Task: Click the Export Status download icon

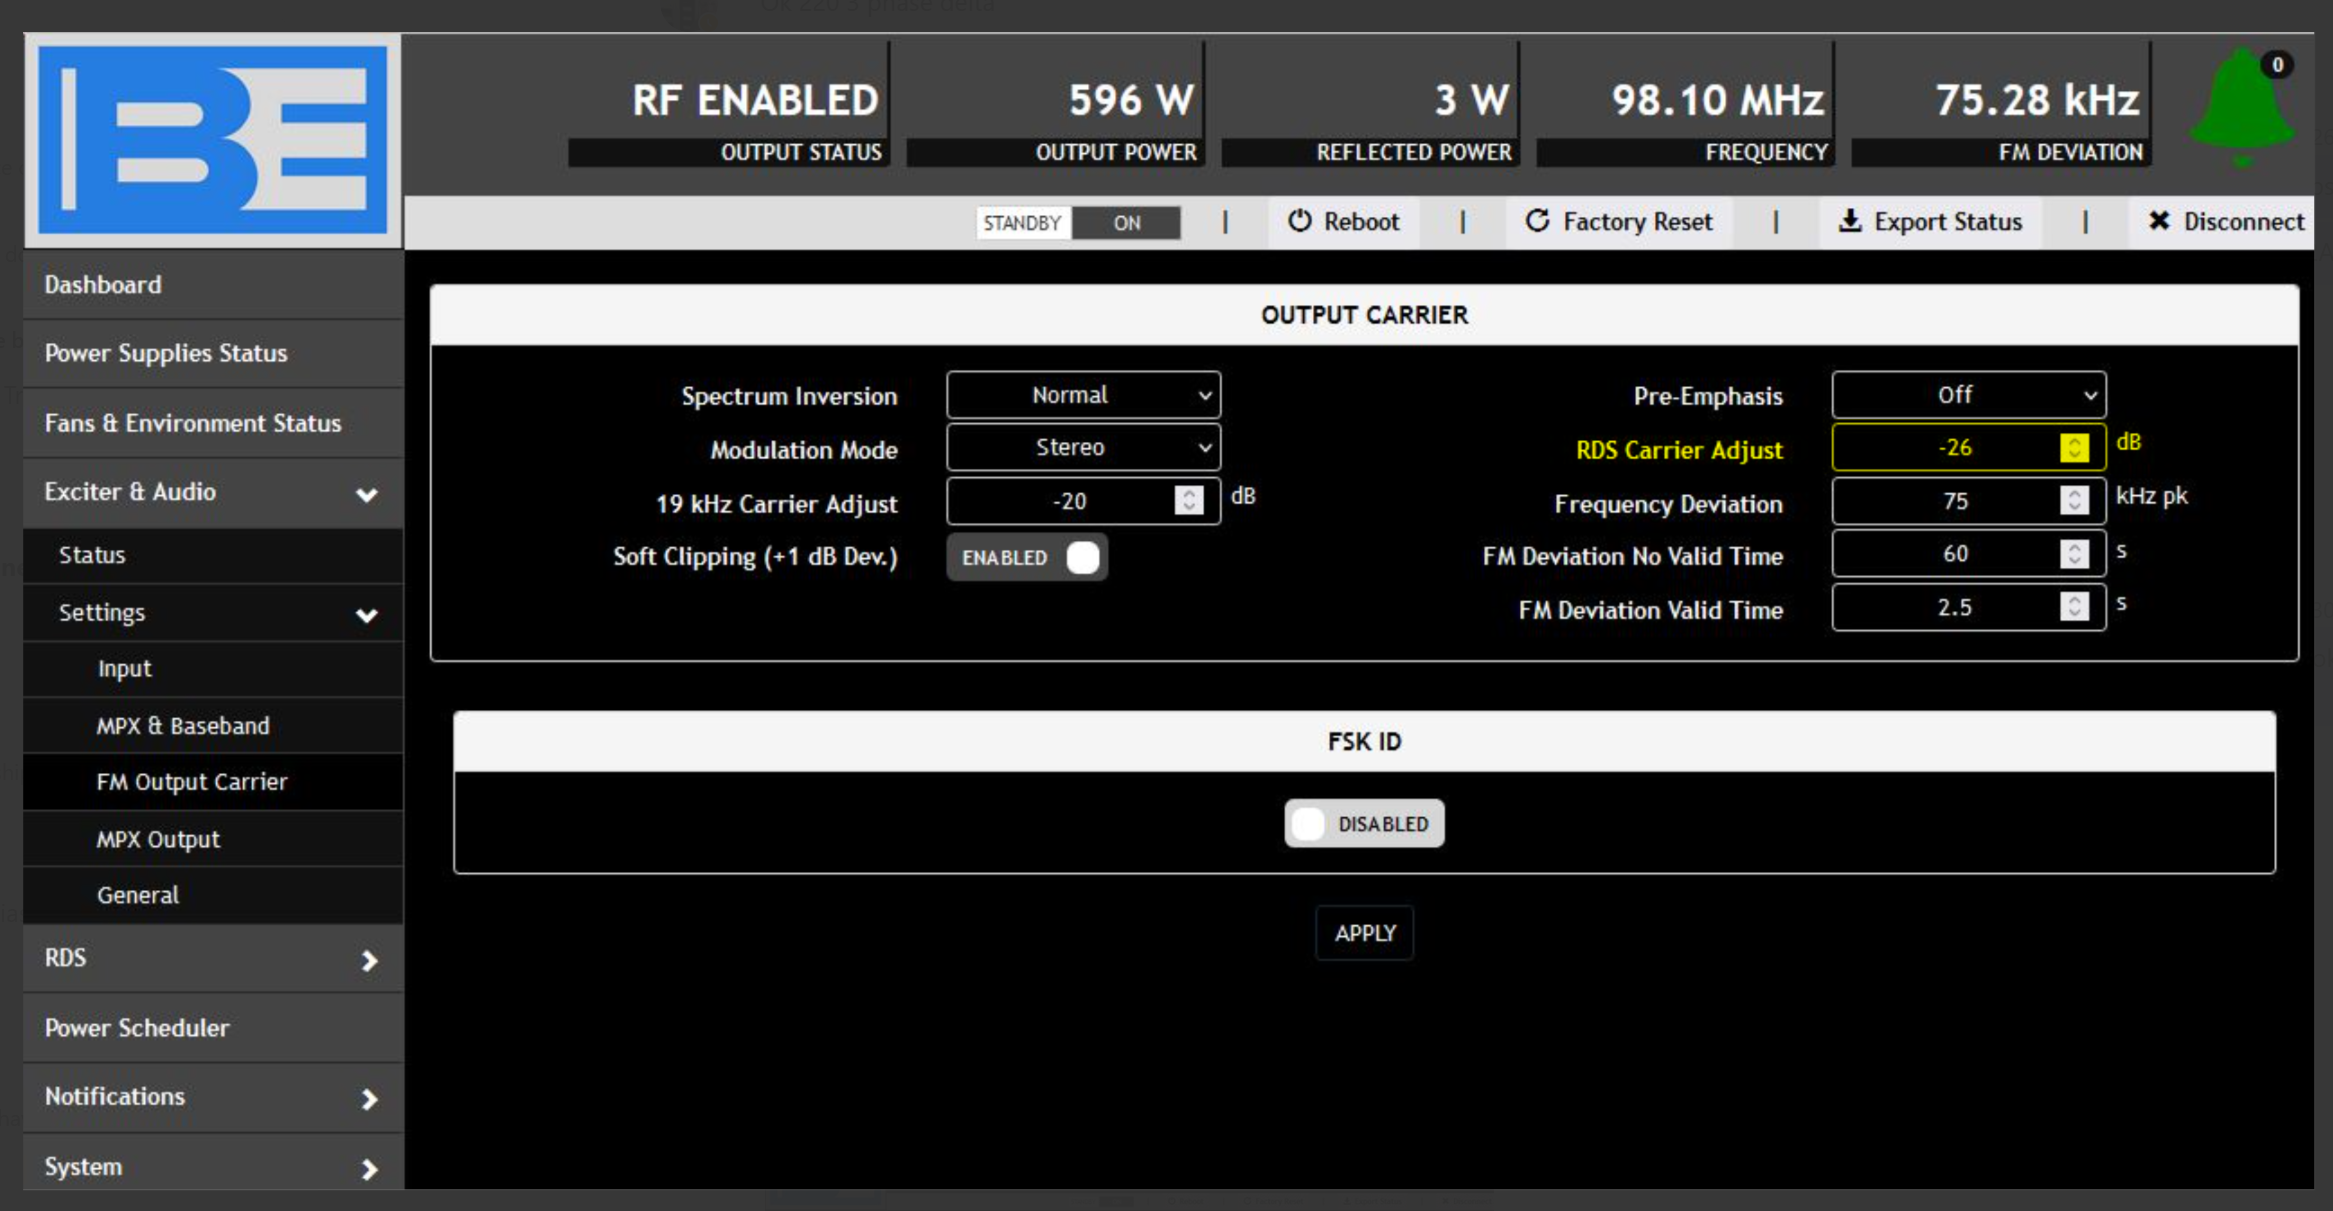Action: tap(1849, 221)
